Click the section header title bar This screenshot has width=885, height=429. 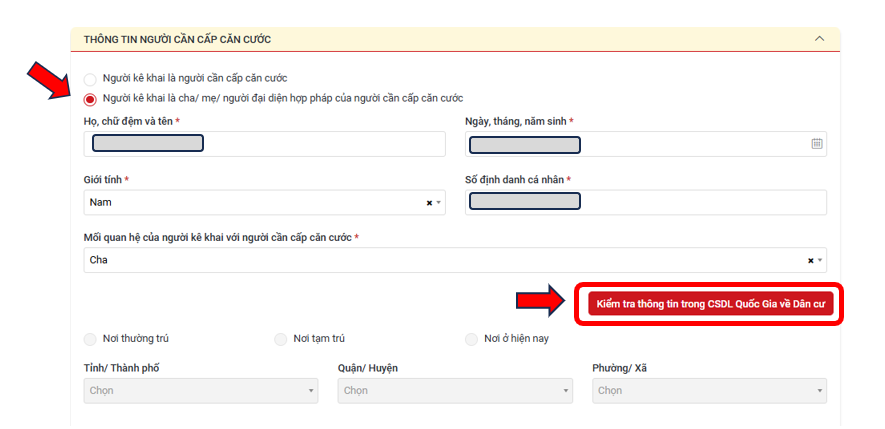[x=455, y=40]
